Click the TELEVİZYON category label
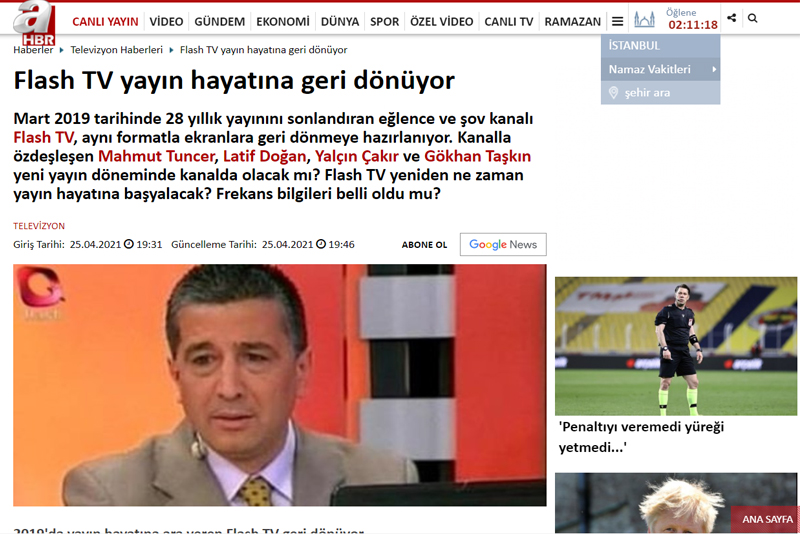Screen dimensions: 800x534 (x=39, y=226)
